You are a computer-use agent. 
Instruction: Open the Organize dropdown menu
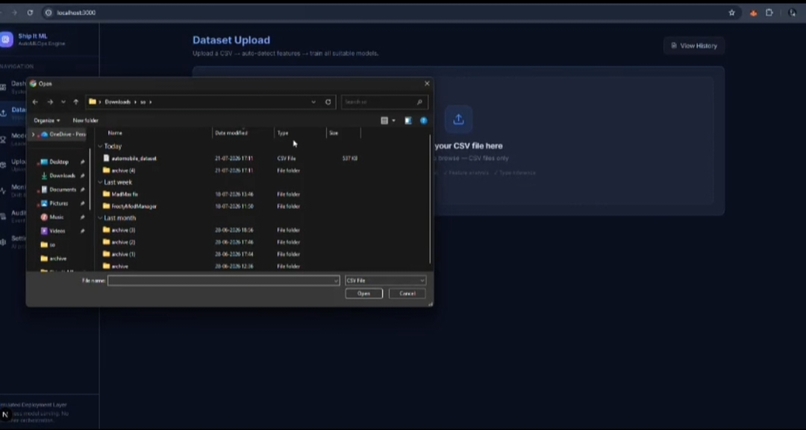pos(47,121)
